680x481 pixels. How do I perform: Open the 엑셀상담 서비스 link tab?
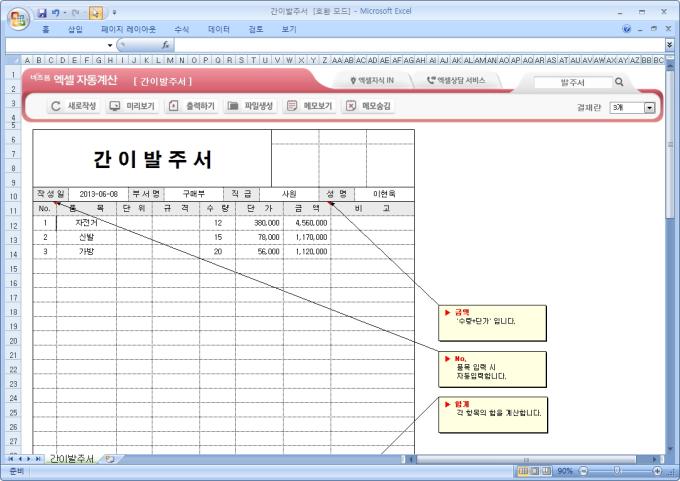[456, 81]
